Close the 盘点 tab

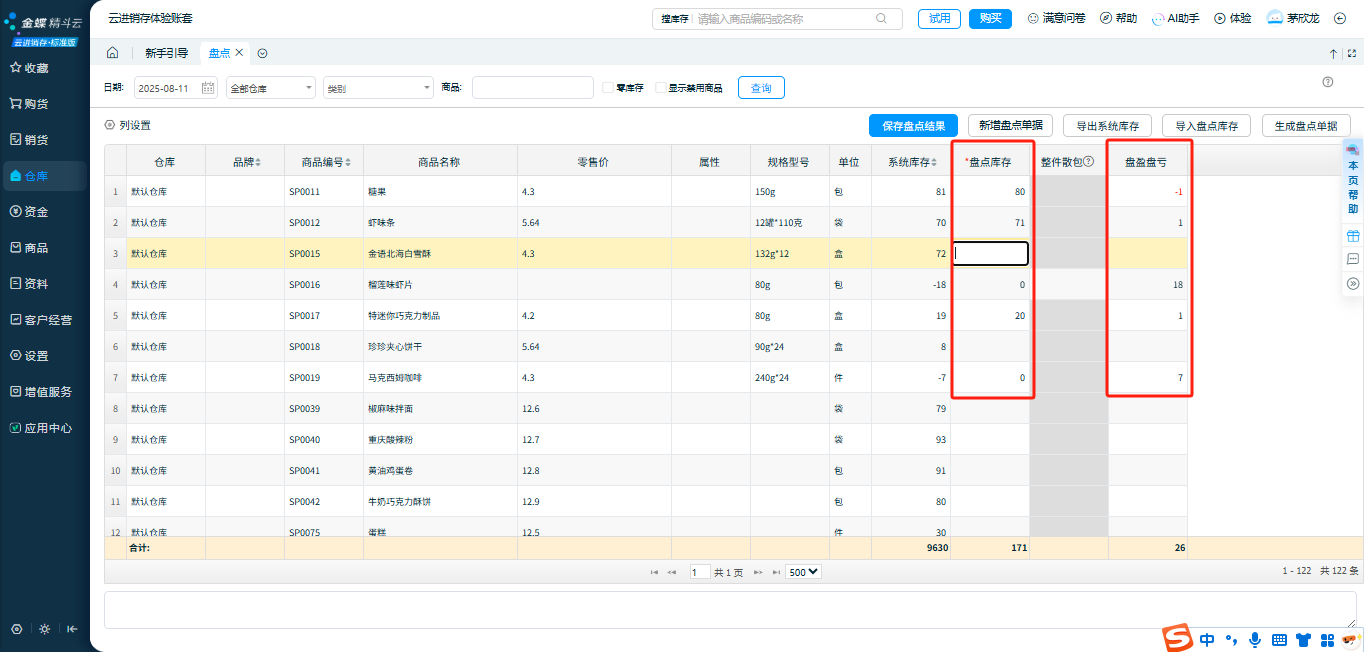[239, 53]
